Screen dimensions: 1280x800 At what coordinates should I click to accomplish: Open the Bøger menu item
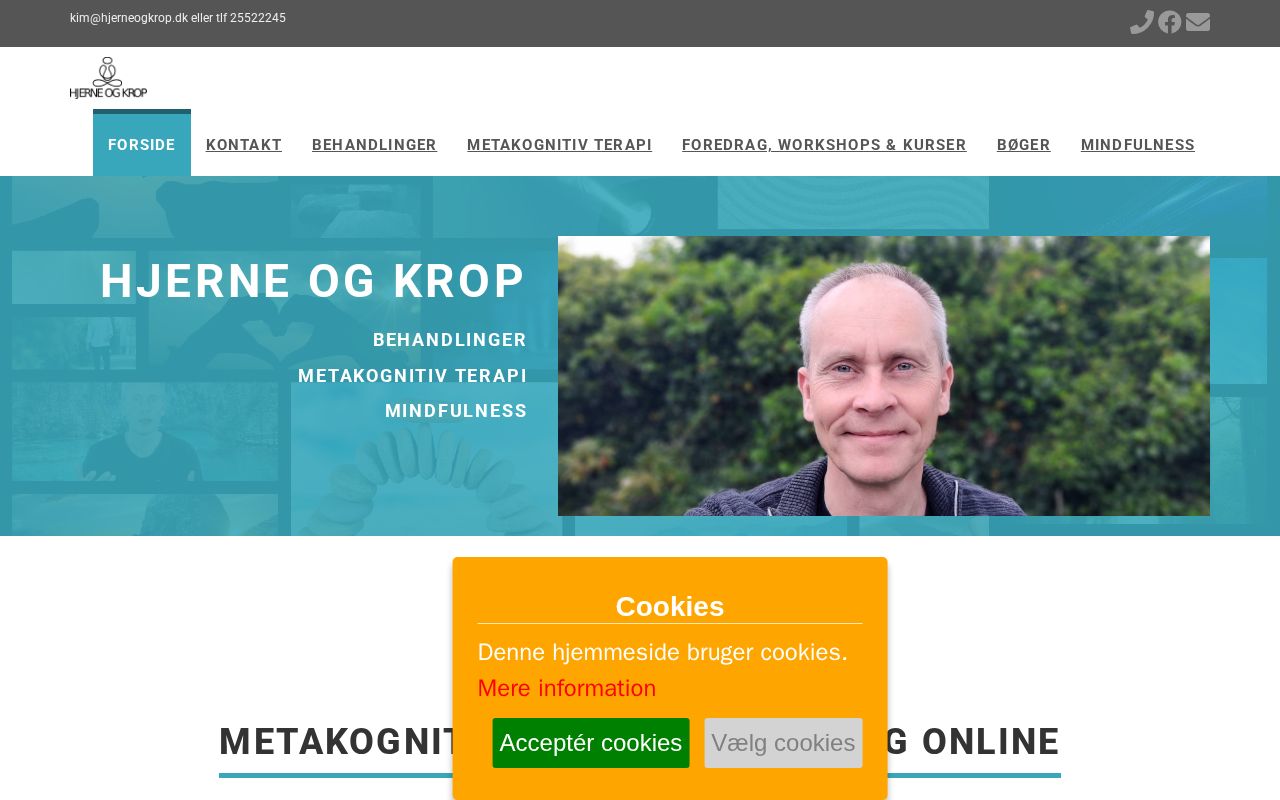pyautogui.click(x=1024, y=145)
